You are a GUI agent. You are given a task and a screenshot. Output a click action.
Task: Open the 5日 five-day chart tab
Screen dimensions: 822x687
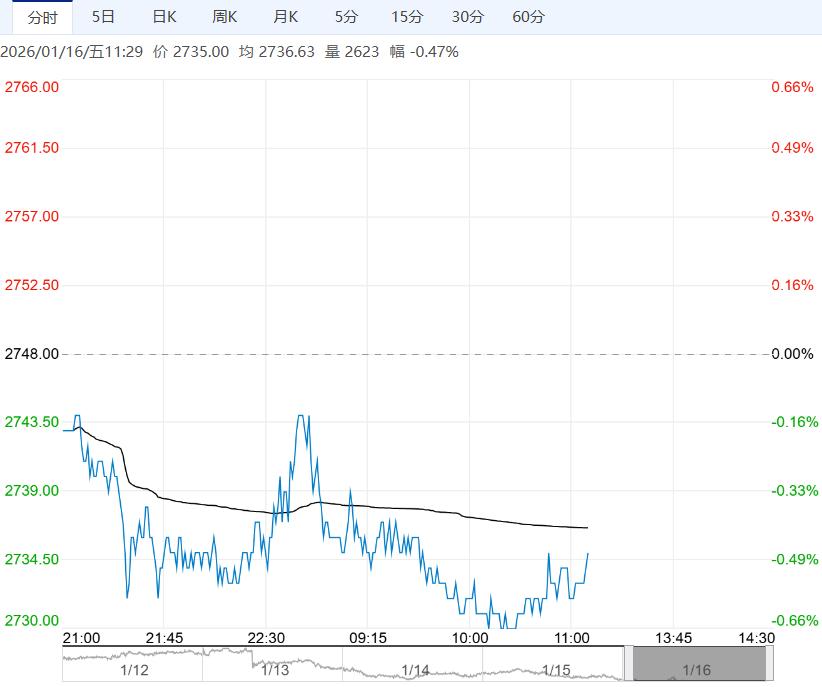[x=103, y=17]
